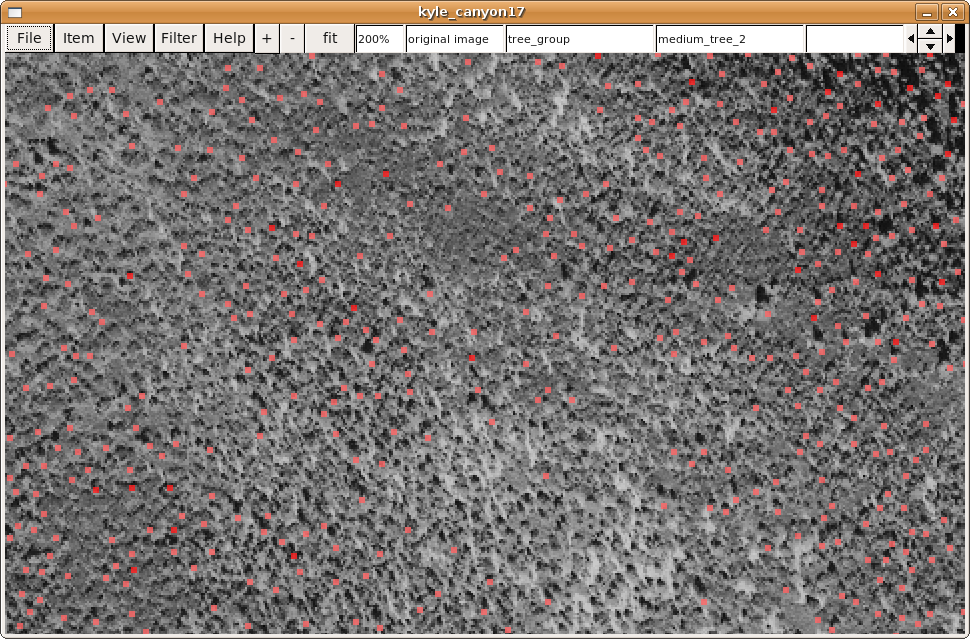This screenshot has width=970, height=639.
Task: Close the kyle_canyon17 window
Action: pos(952,12)
